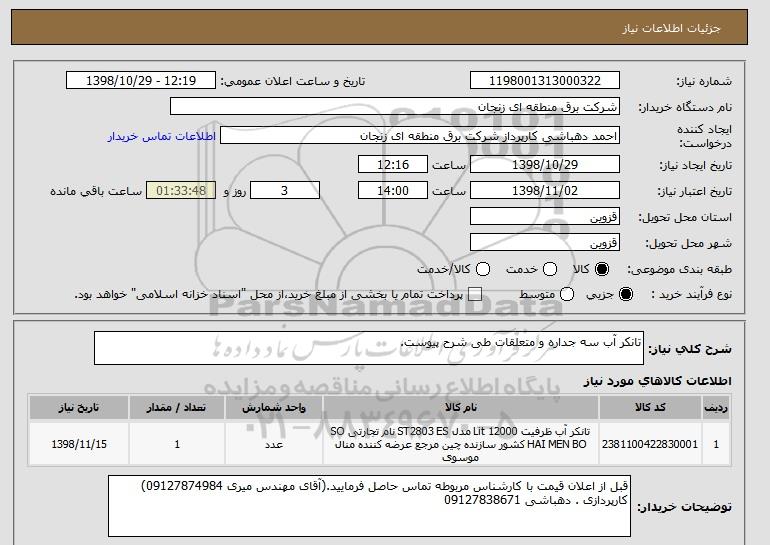Click the creation time field 12:16
Viewport: 770px width, 545px height.
(x=393, y=164)
